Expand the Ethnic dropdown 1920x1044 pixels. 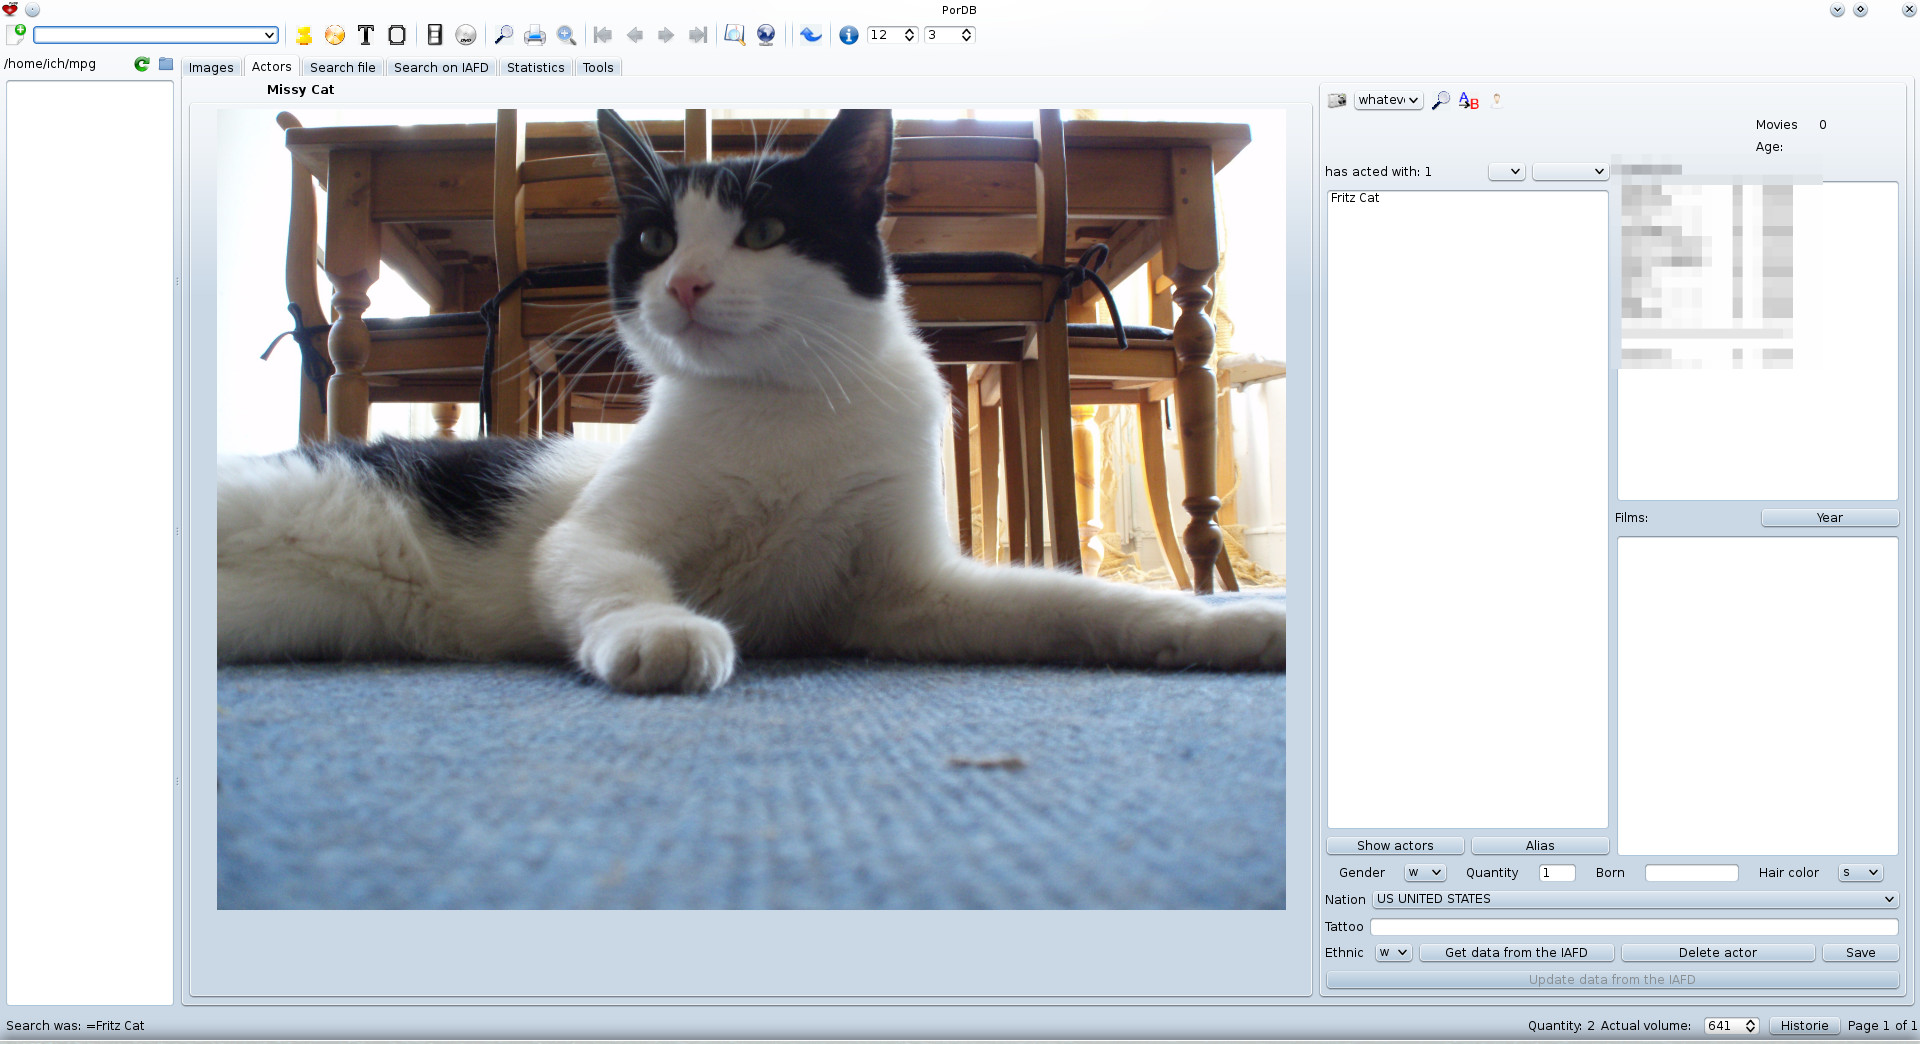[1393, 952]
